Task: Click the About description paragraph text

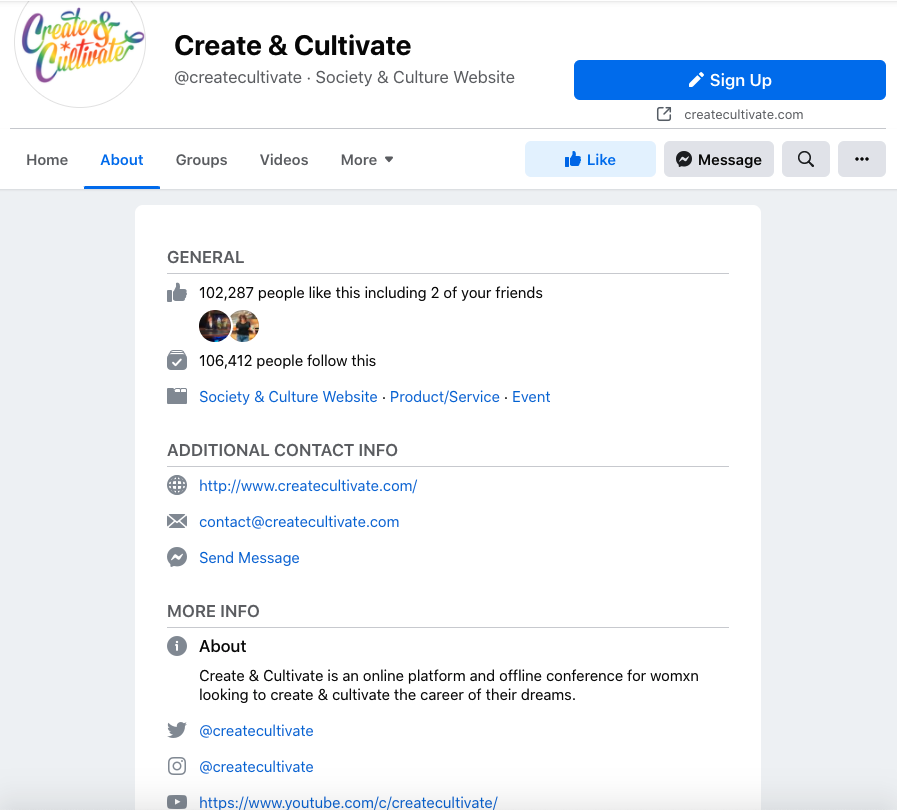Action: tap(448, 685)
